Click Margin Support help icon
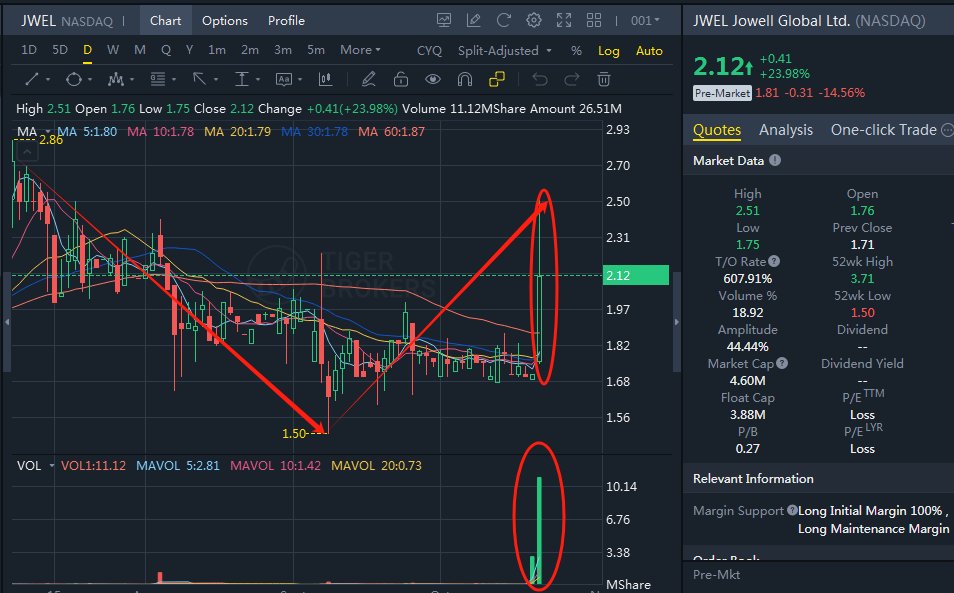 point(792,510)
